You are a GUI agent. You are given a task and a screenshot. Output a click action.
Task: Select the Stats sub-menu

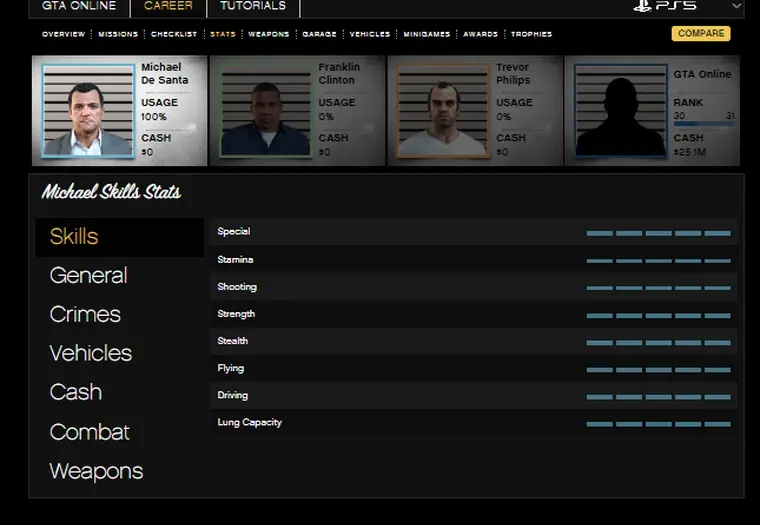[x=223, y=34]
